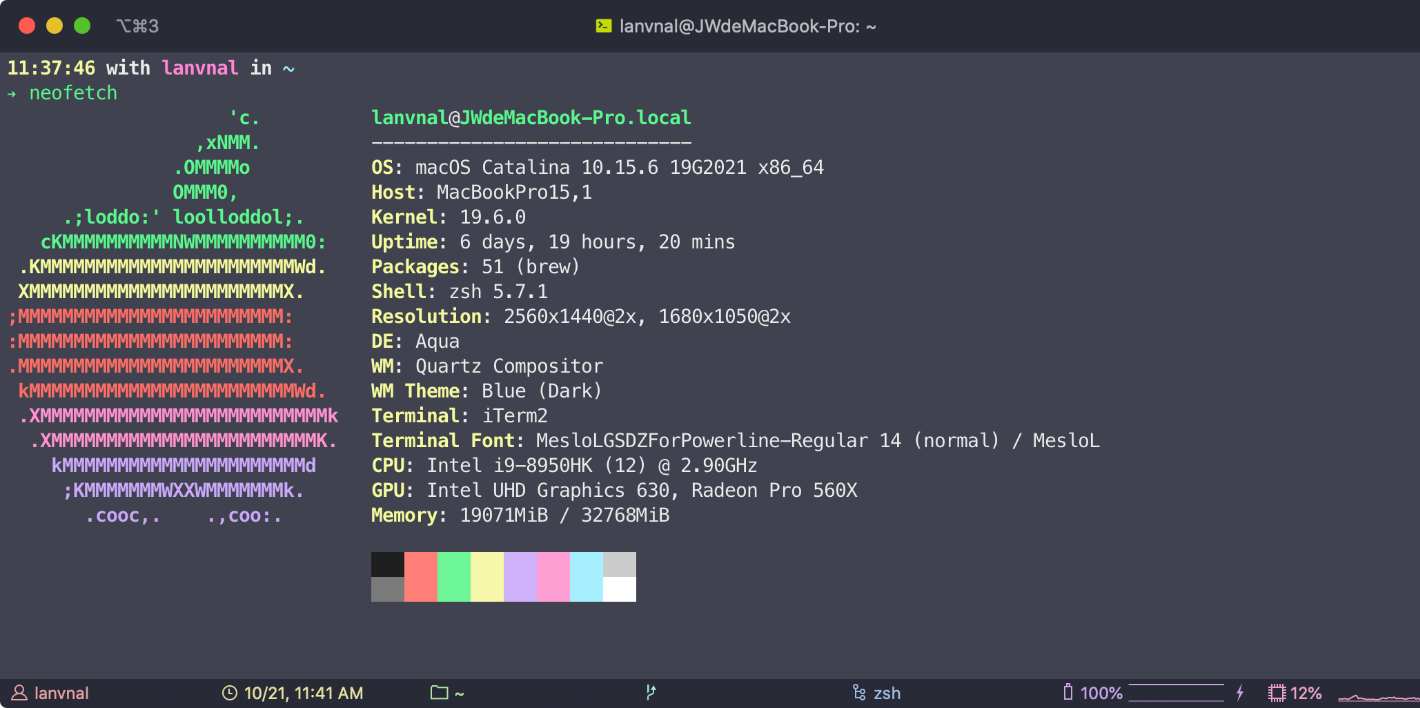Click the window title lanvnal@JWdeMacBook-Pro: ~

click(x=747, y=27)
